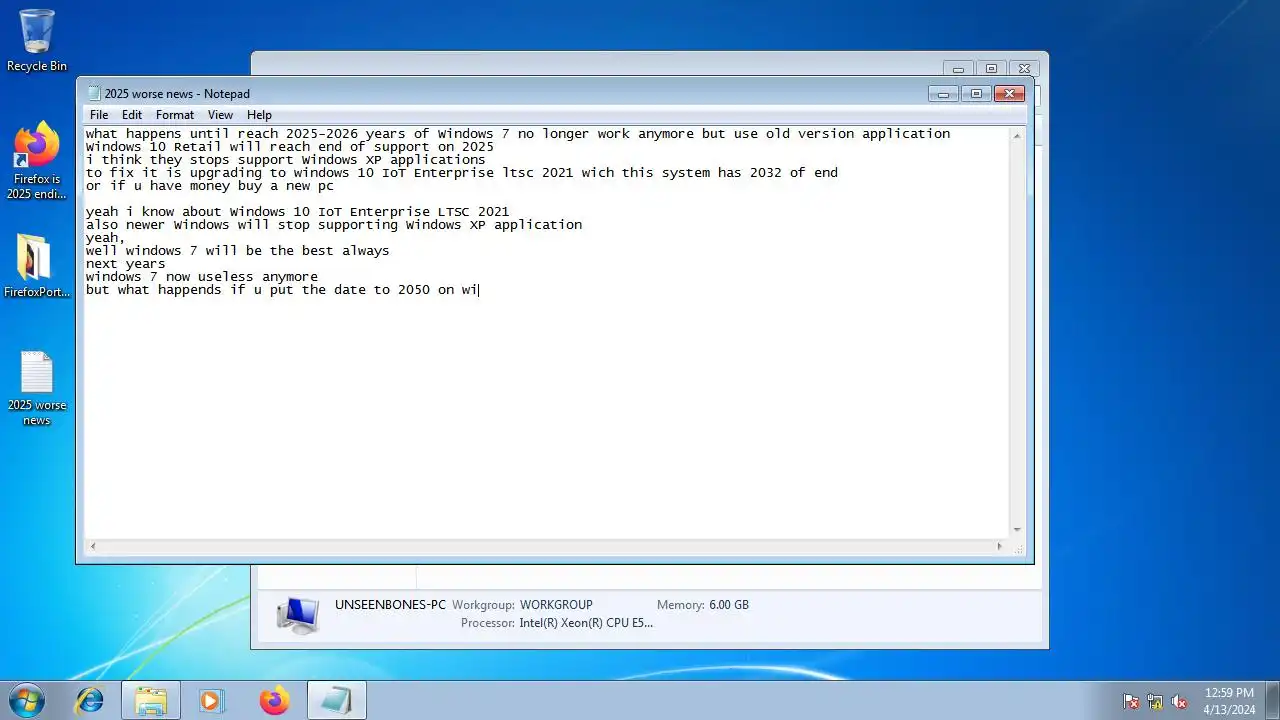Switch to the Notepad taskbar button
The image size is (1280, 720).
click(336, 700)
